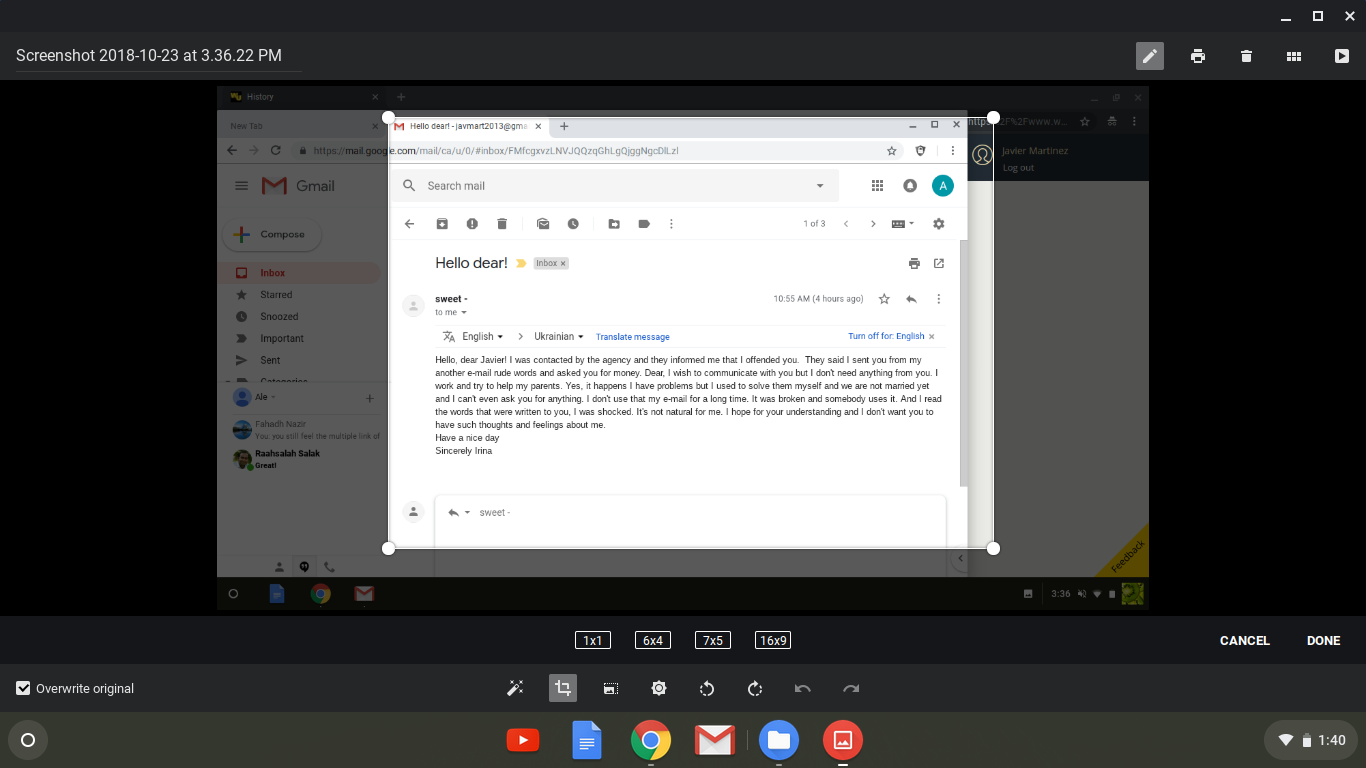Switch to thumbnail grid view

tap(1294, 56)
